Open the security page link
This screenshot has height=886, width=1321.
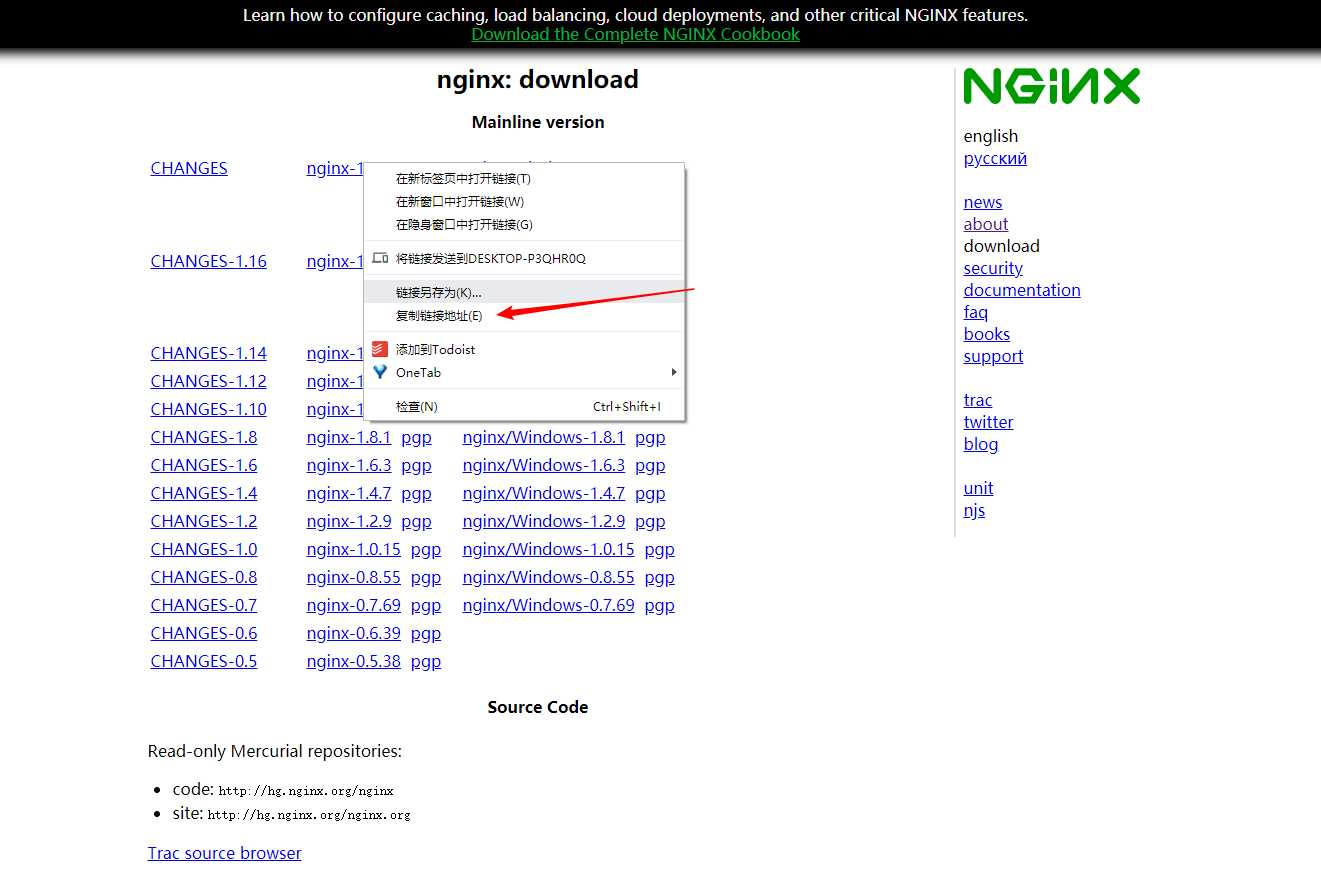point(993,268)
